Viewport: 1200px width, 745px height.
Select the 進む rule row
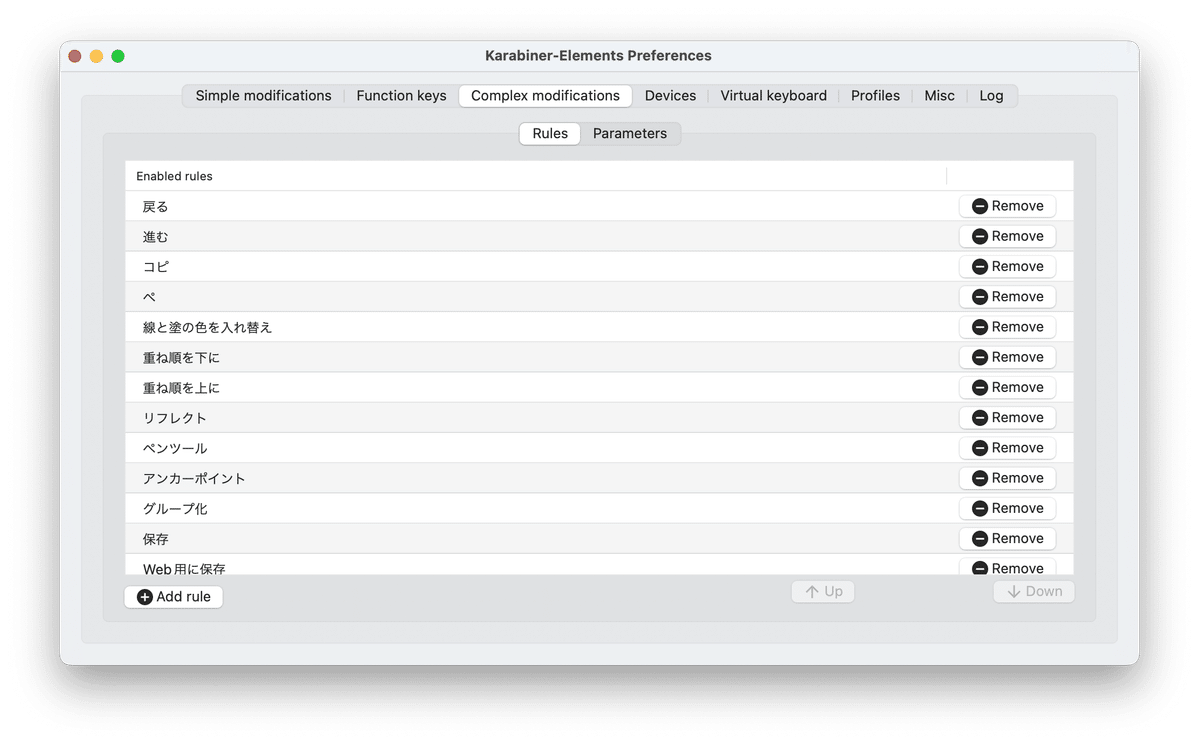(599, 236)
